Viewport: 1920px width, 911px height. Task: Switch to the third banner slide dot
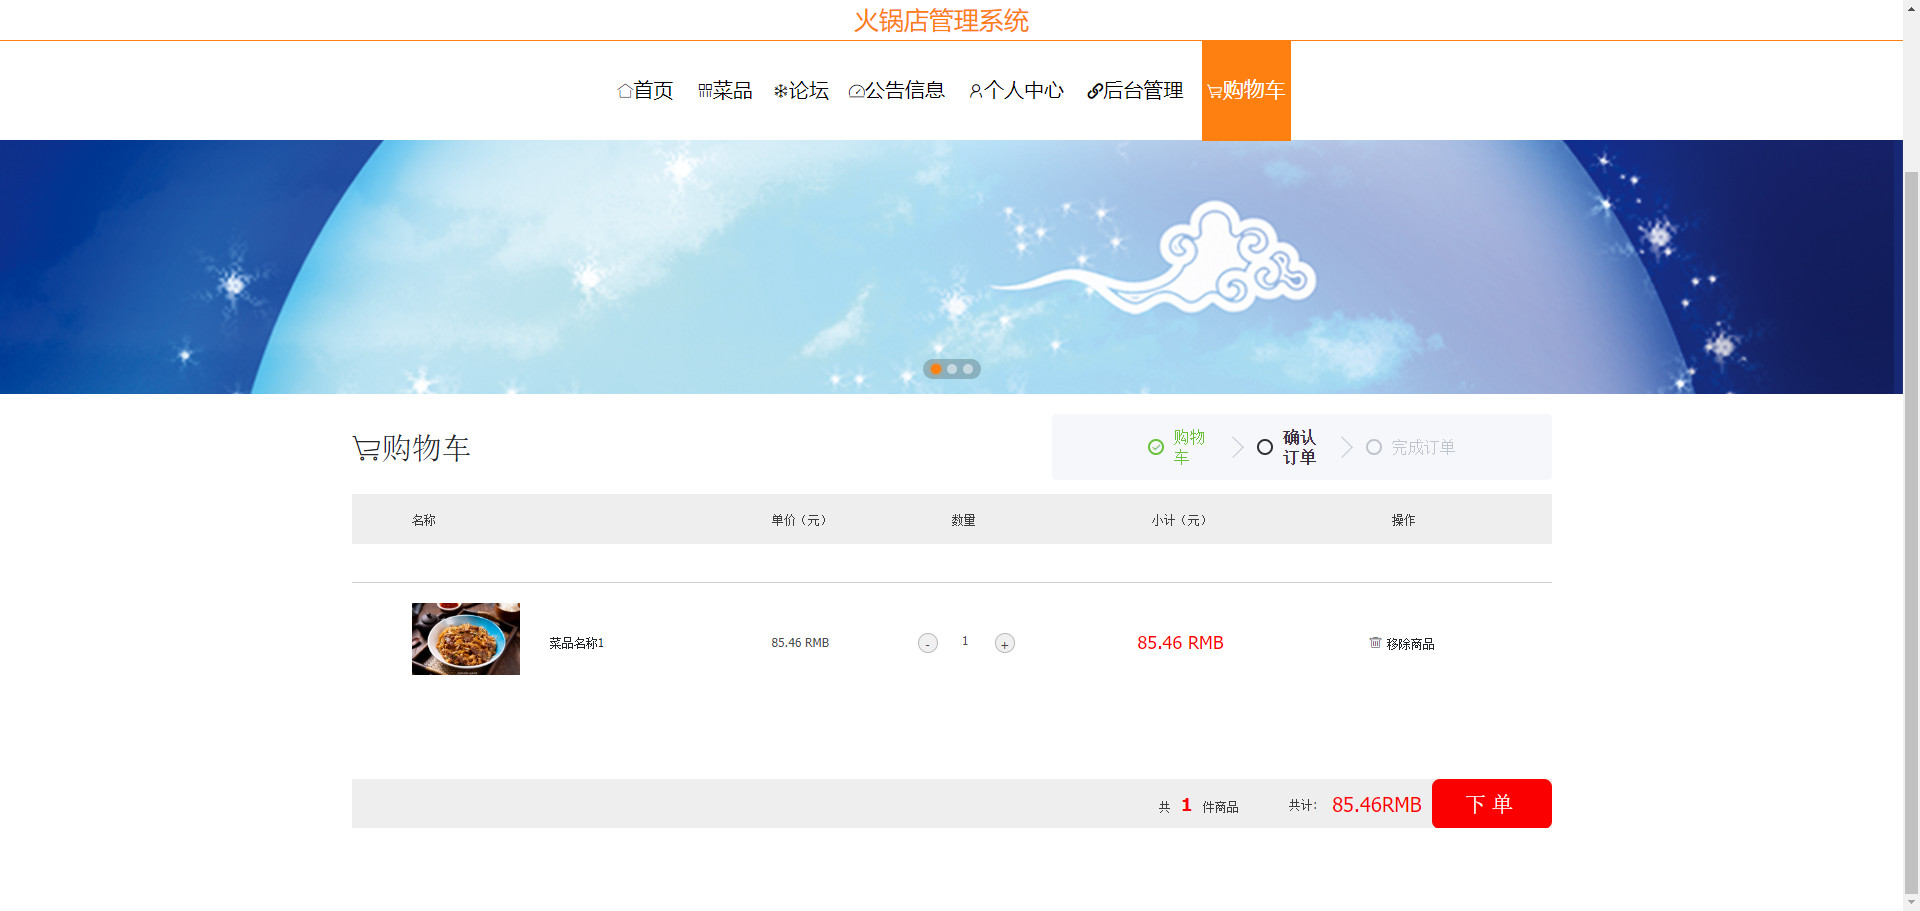968,369
